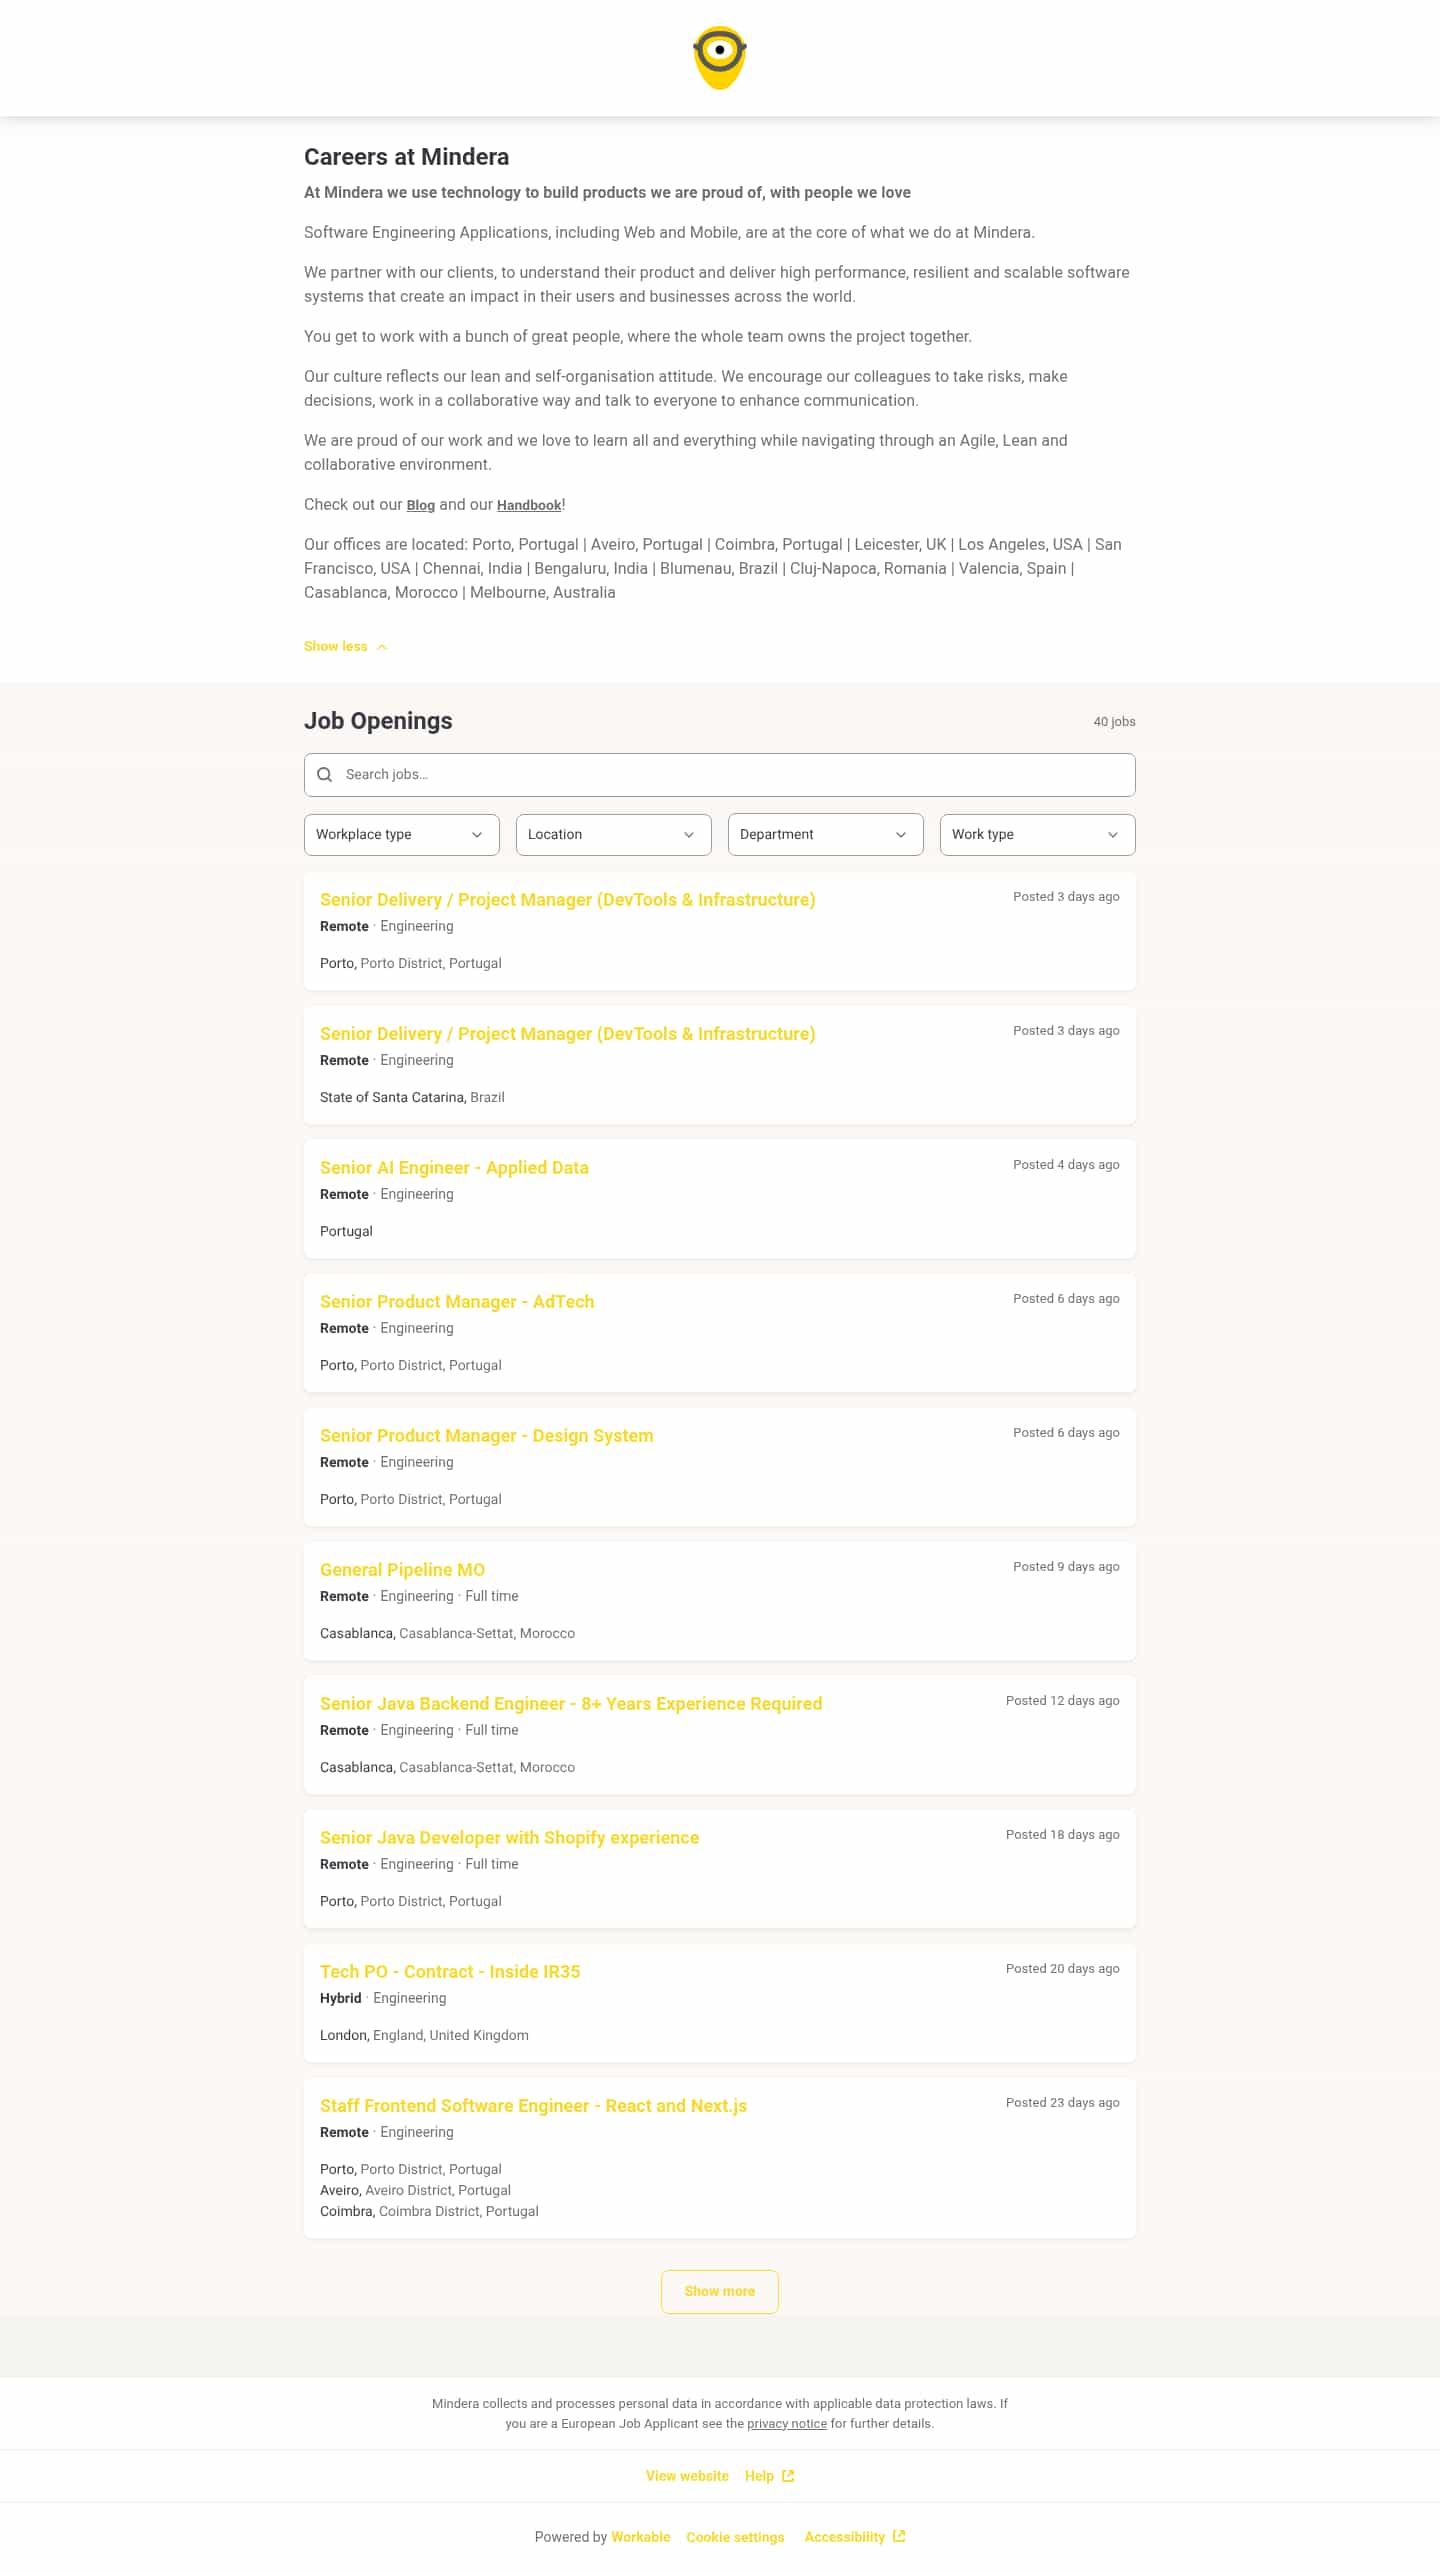
Task: Open the General Pipeline MO job
Action: click(x=402, y=1570)
